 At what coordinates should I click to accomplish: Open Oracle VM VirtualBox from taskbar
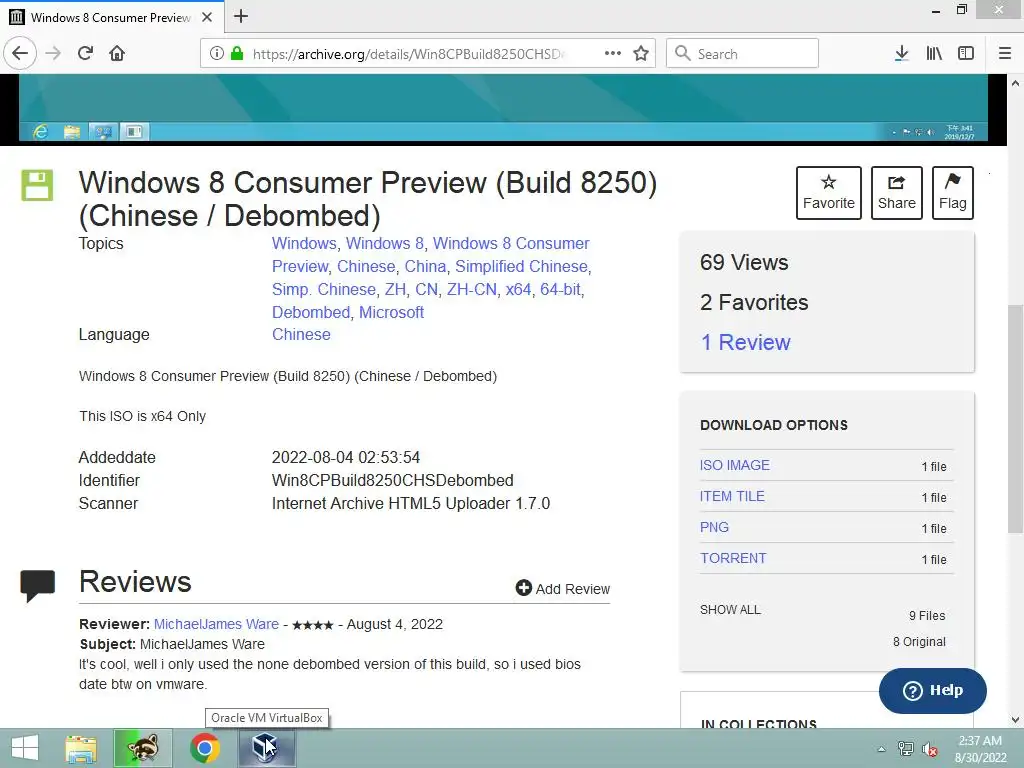[266, 748]
